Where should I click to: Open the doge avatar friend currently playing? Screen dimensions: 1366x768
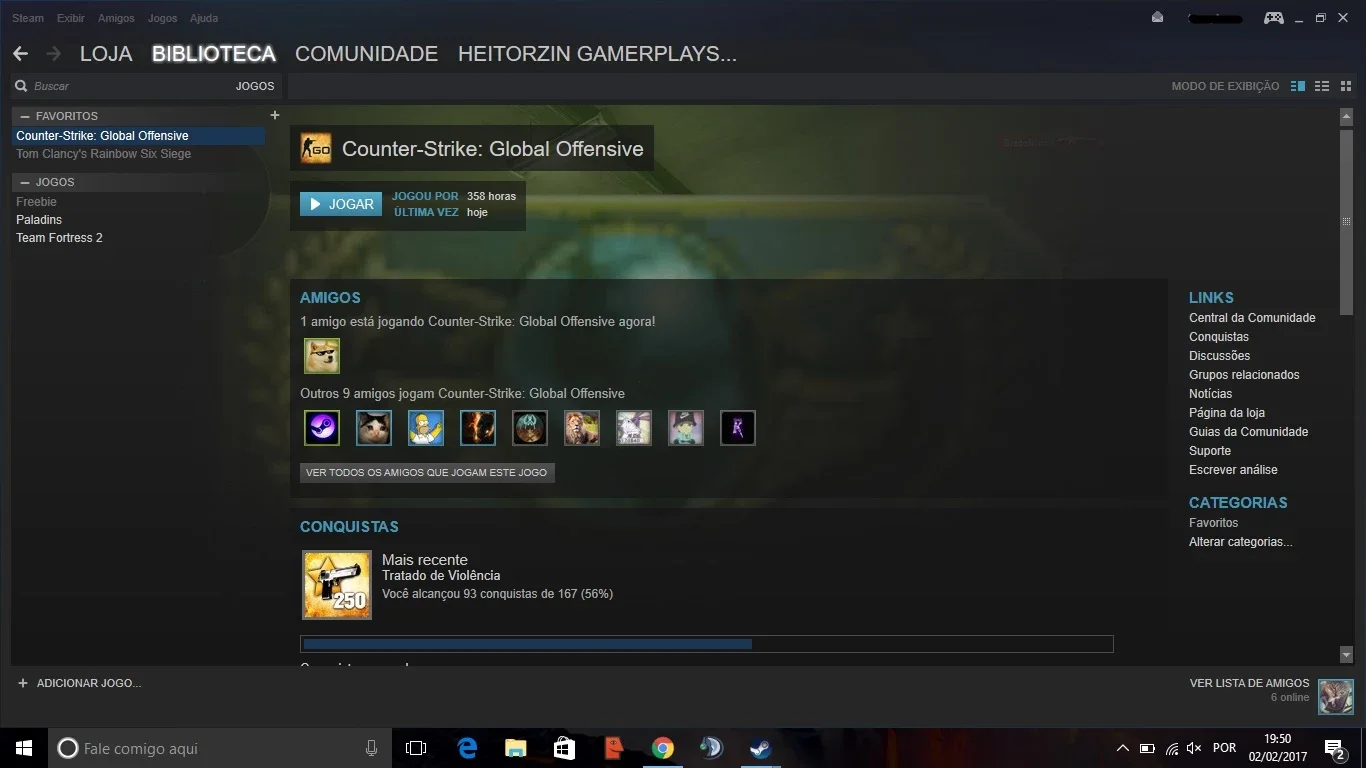[322, 356]
